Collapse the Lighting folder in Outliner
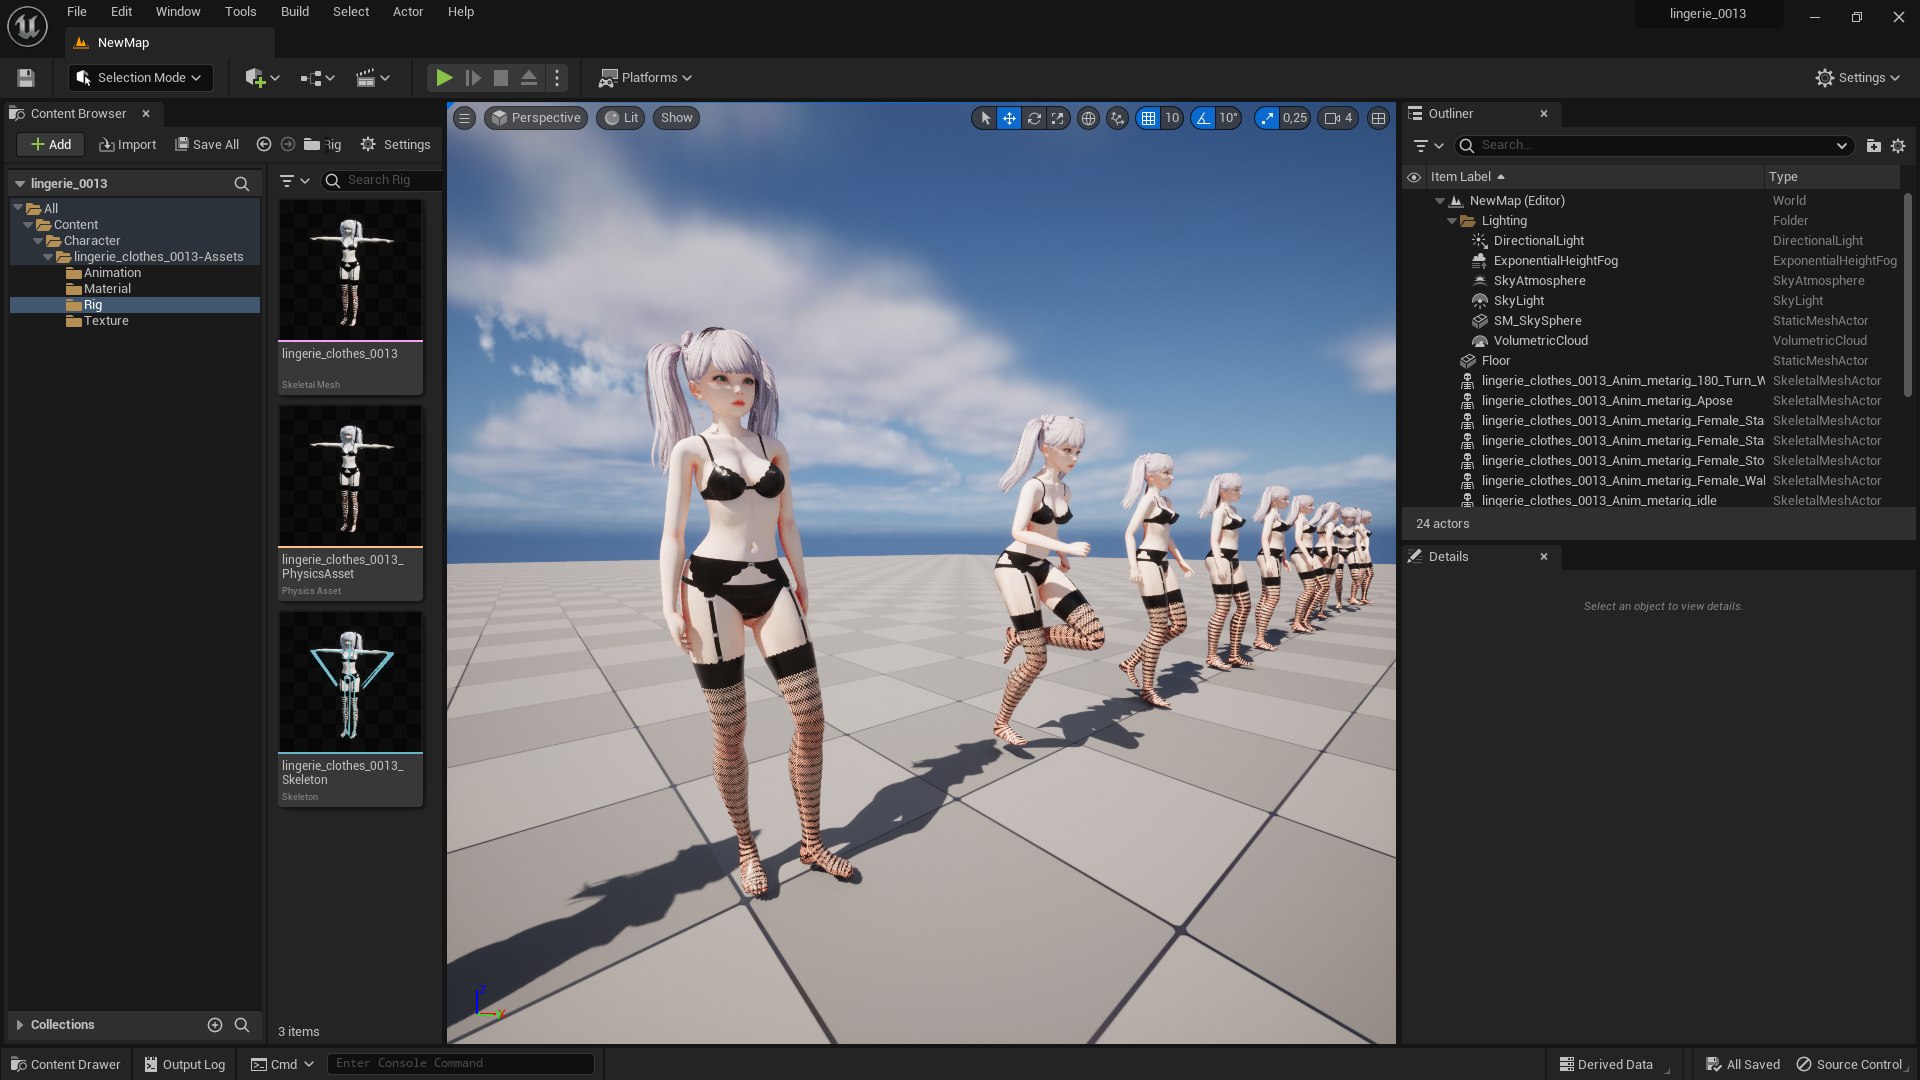Screen dimensions: 1920x1080 [x=1452, y=221]
